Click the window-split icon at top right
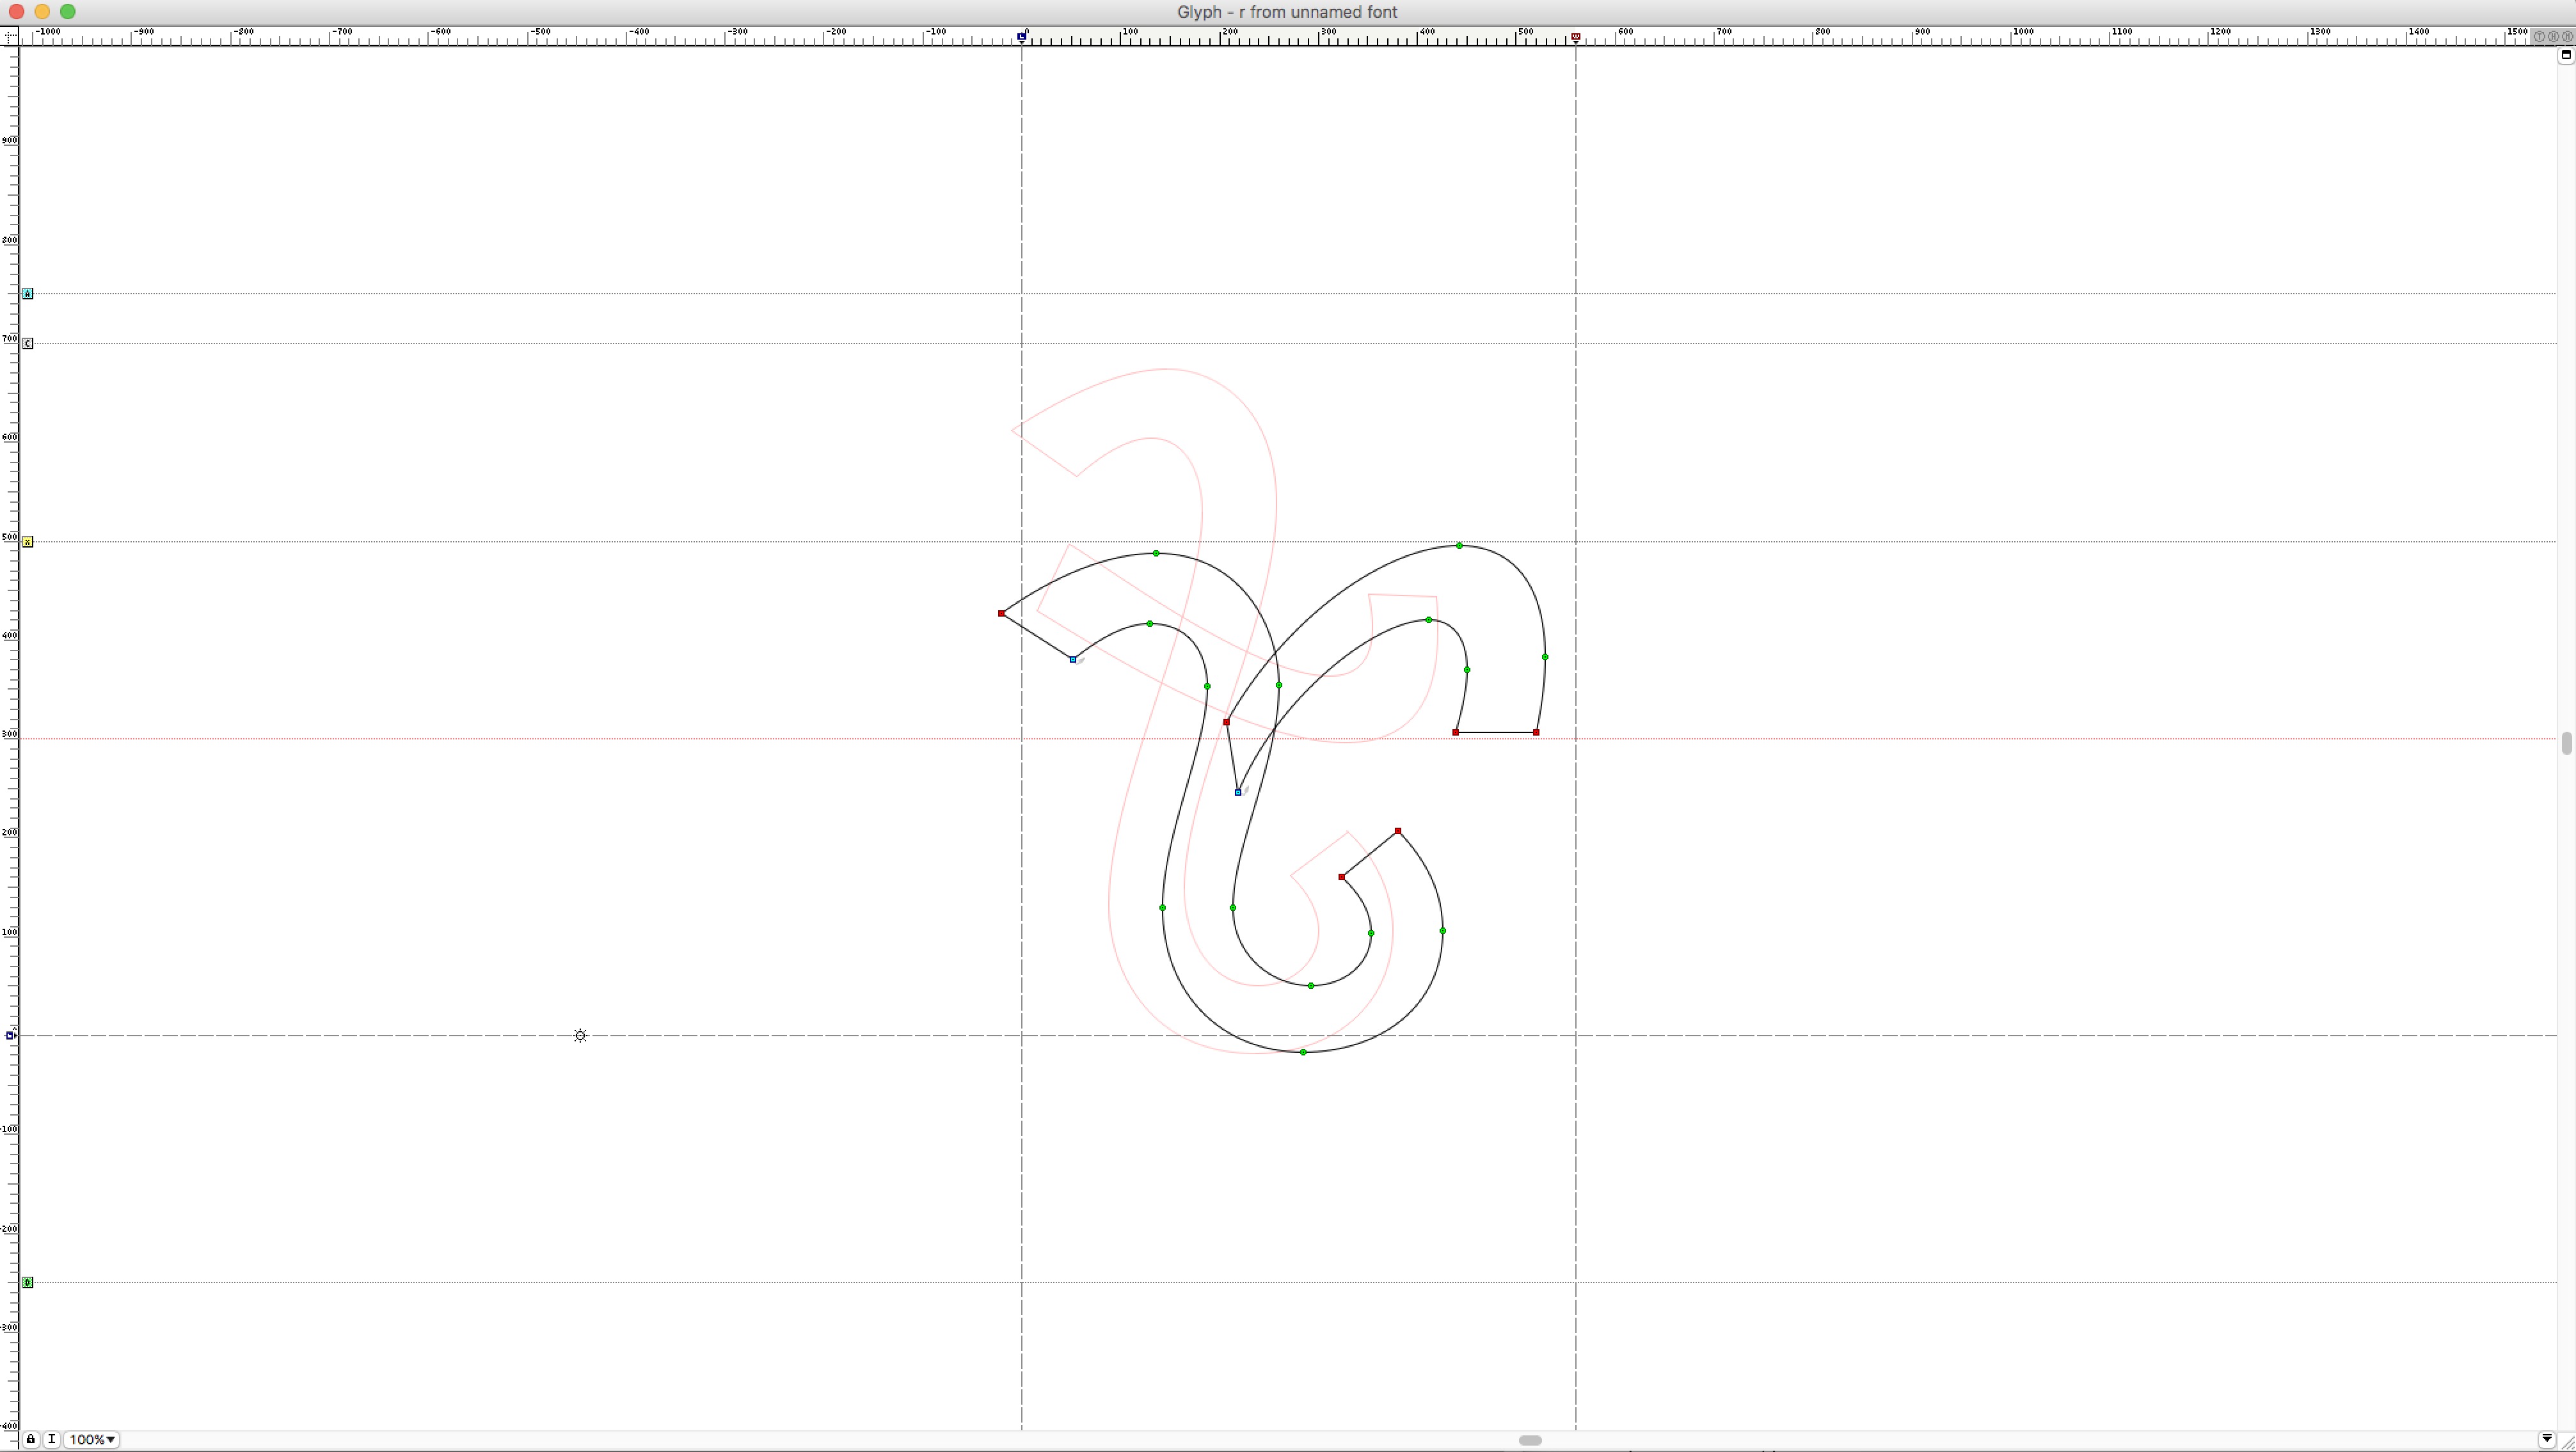This screenshot has height=1452, width=2576. [2566, 55]
